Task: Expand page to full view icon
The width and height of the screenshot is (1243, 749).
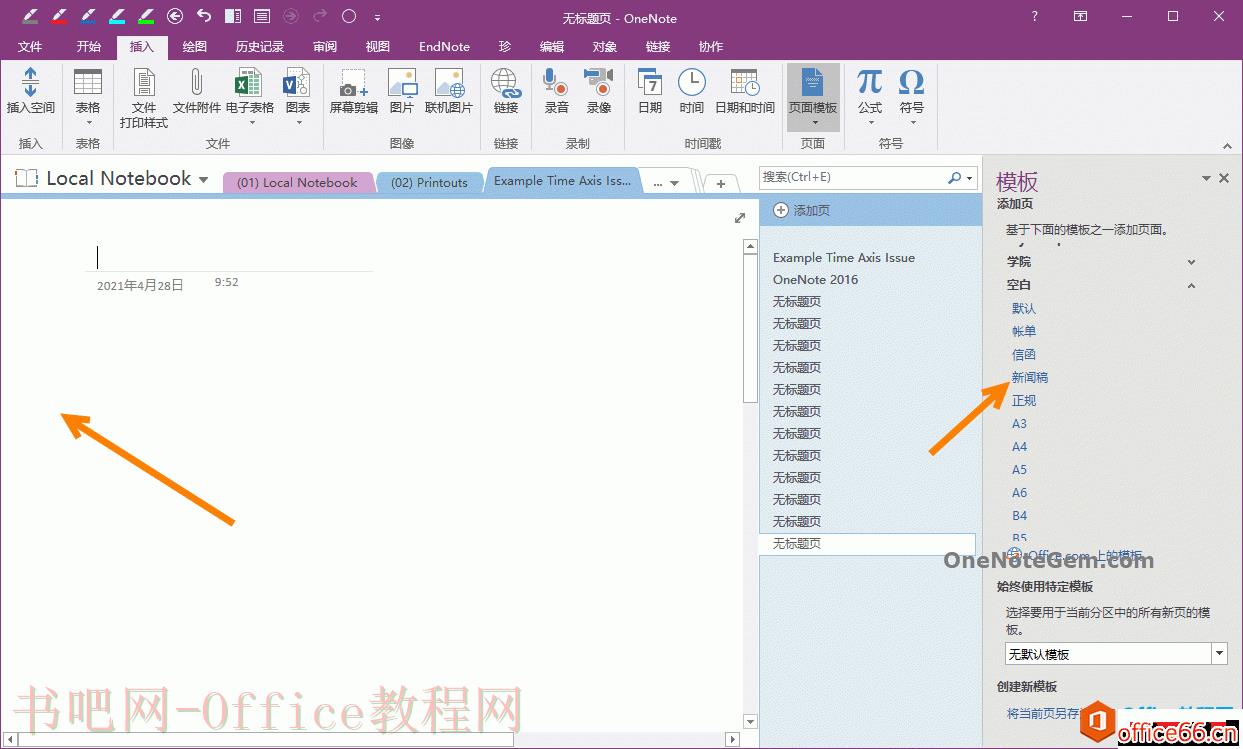Action: pos(740,218)
